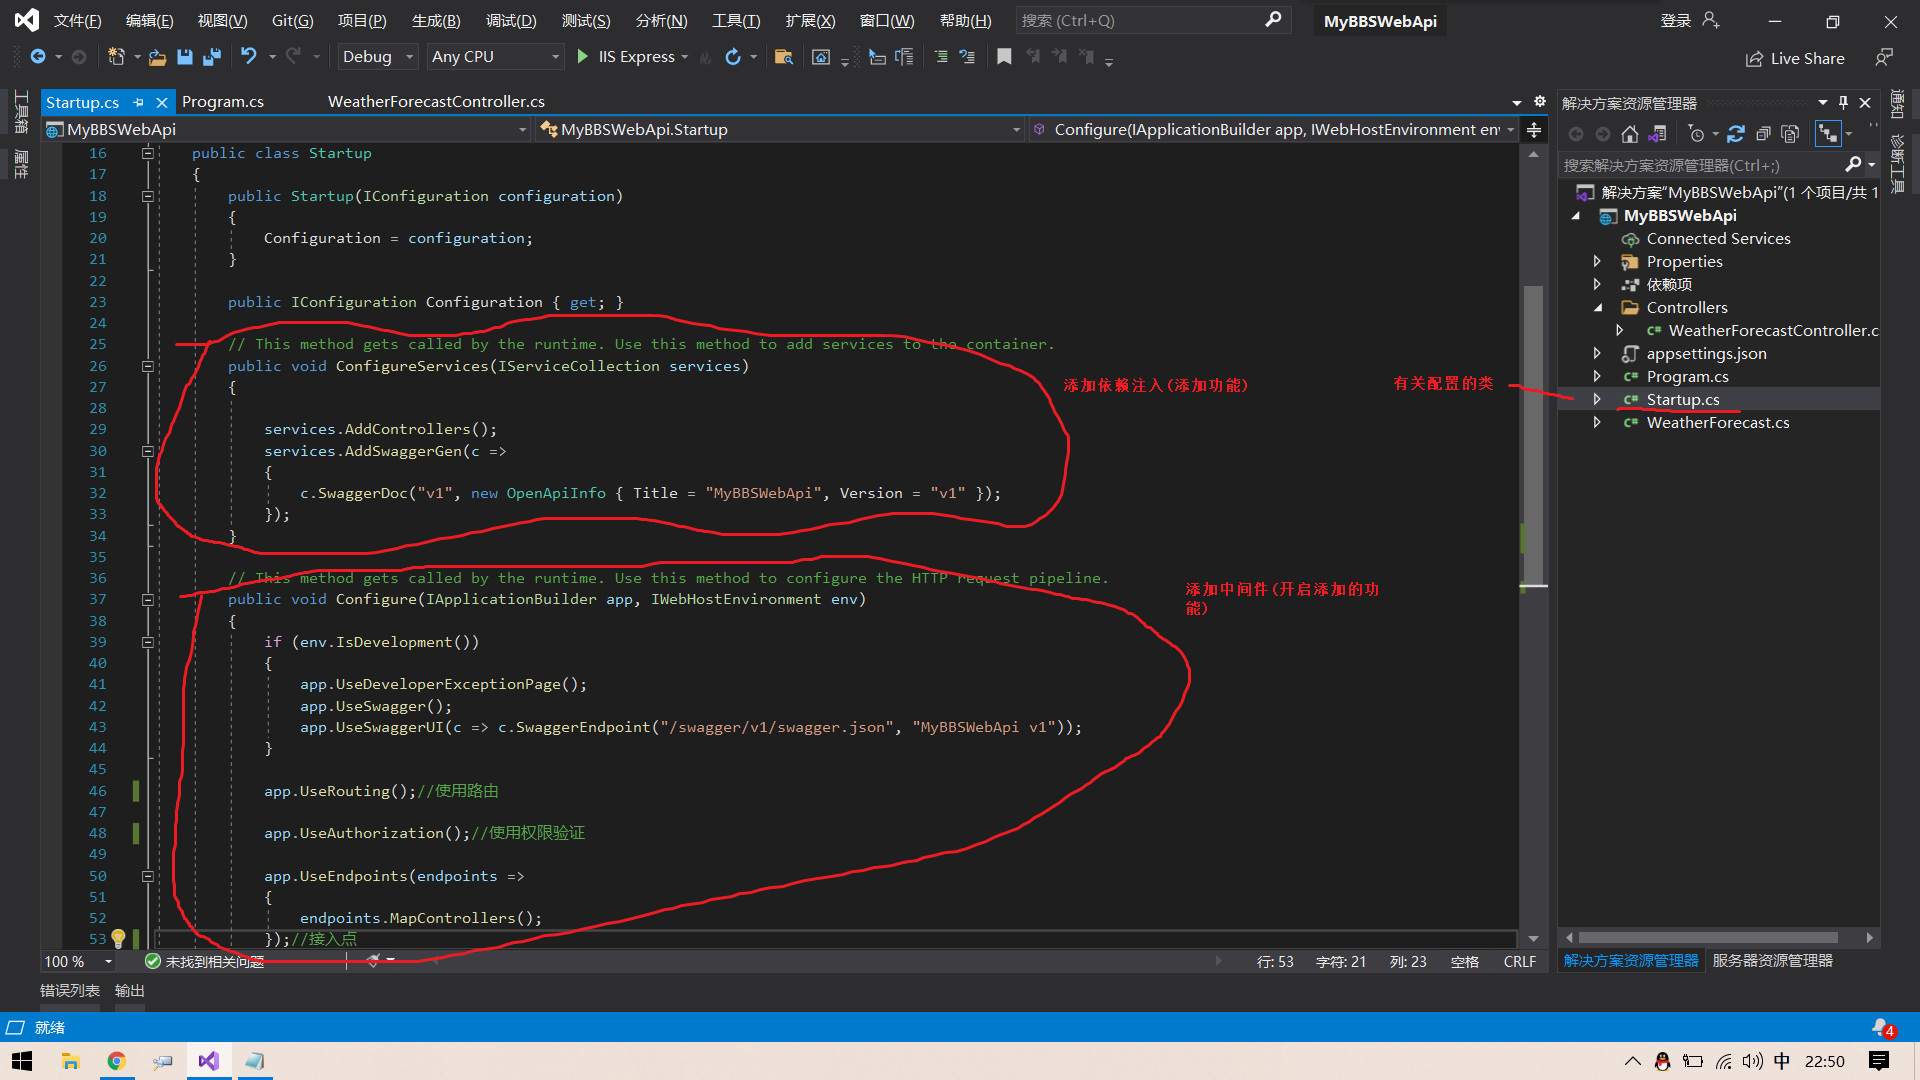
Task: Toggle bookmark on current line
Action: click(1004, 57)
